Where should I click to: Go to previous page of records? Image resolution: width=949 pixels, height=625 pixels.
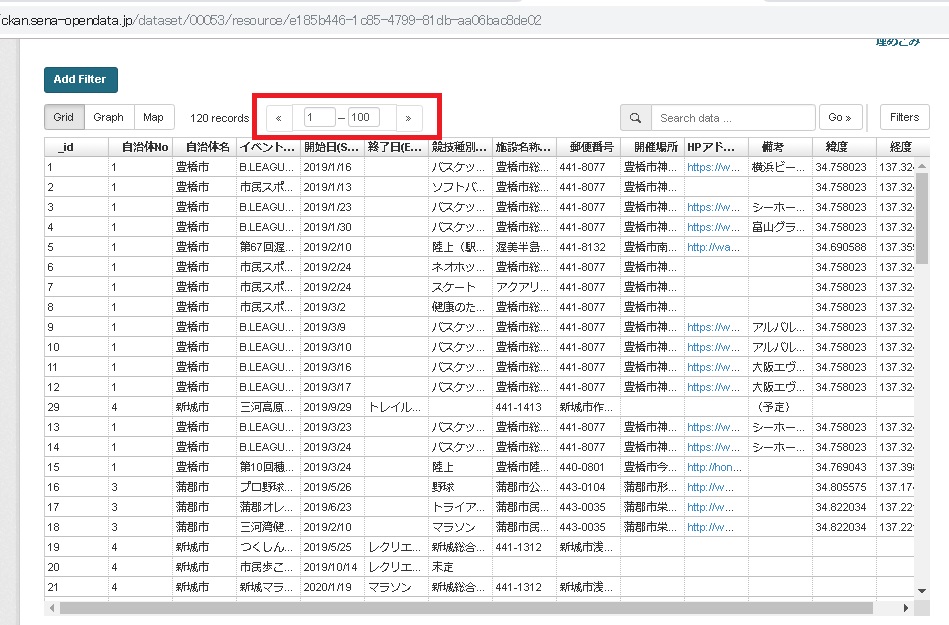(278, 118)
